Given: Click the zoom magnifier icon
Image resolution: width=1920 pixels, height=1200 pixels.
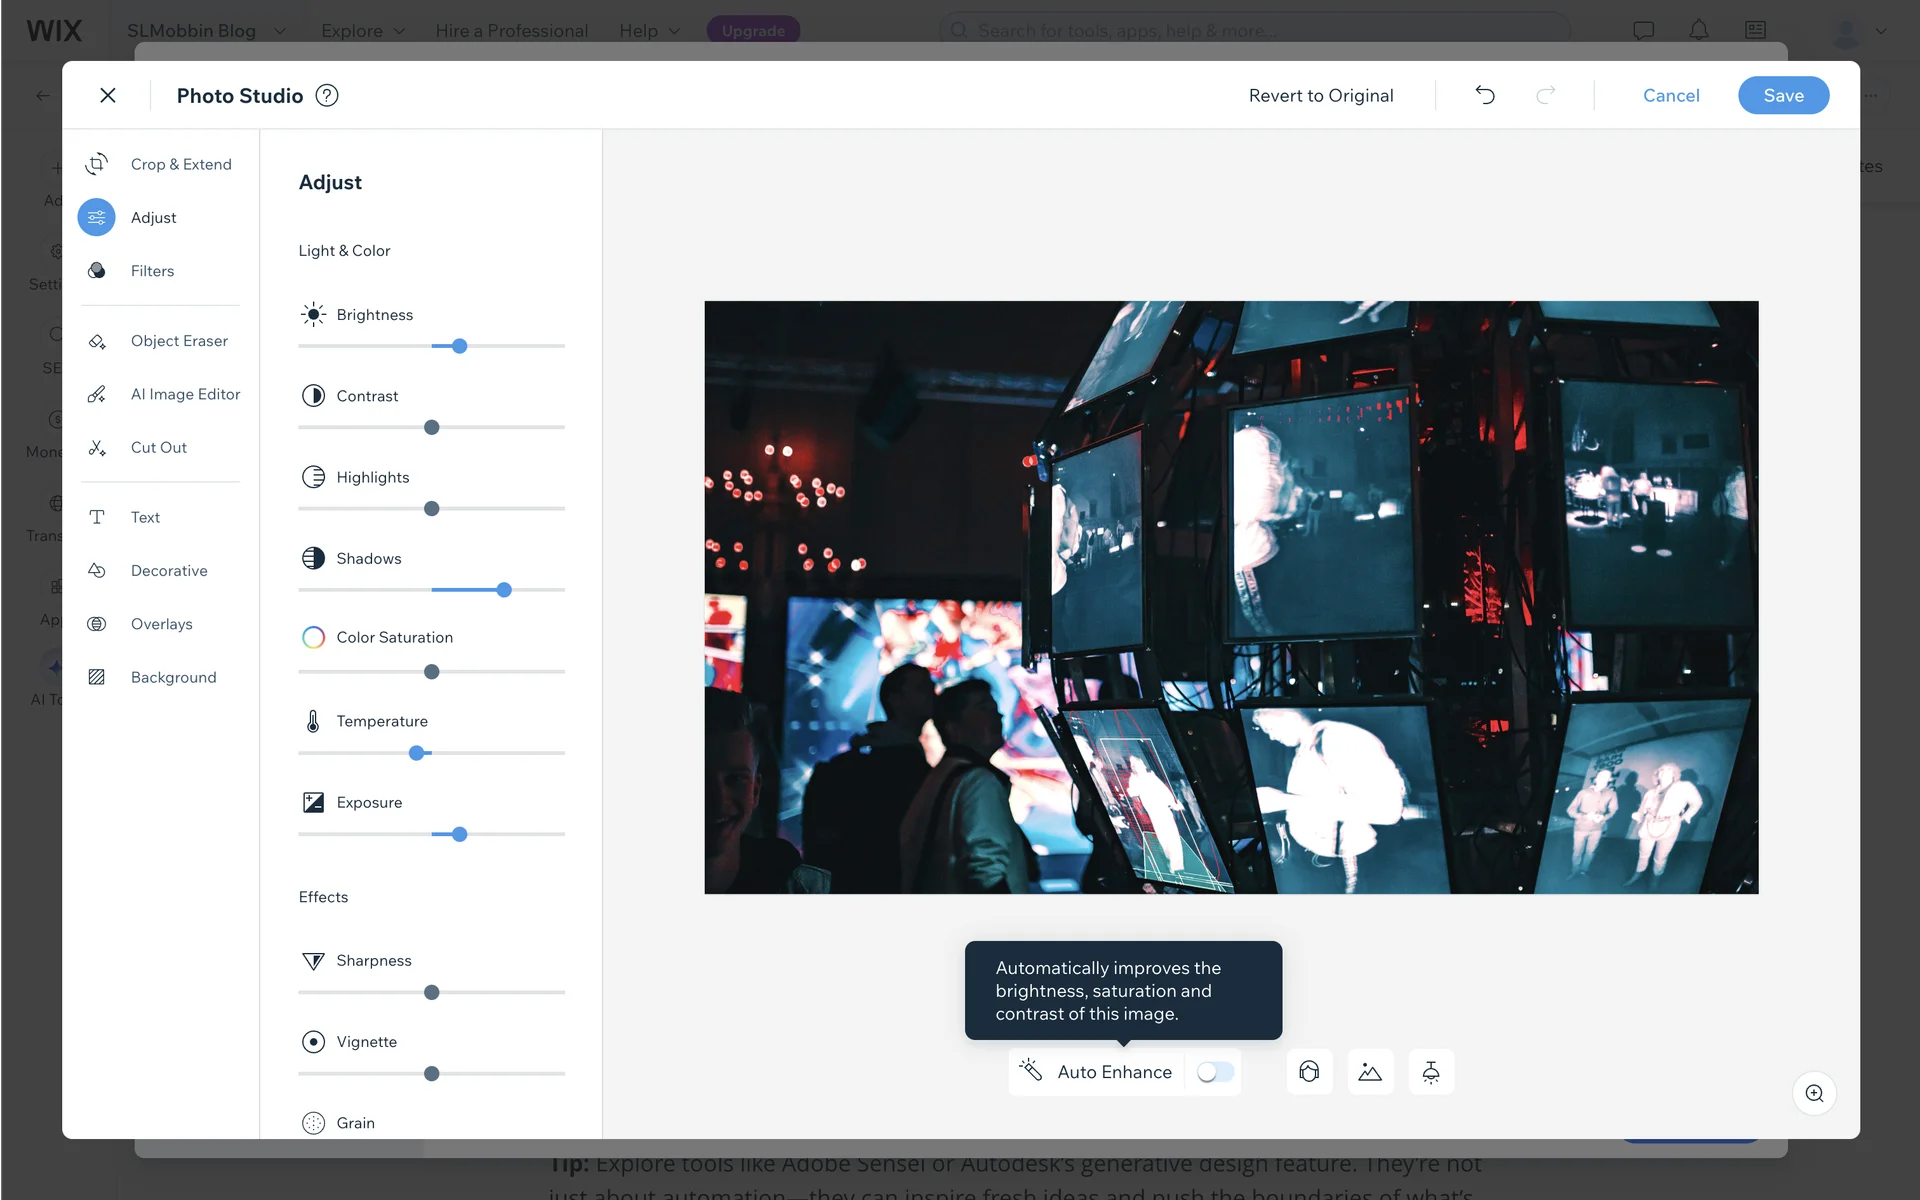Looking at the screenshot, I should coord(1814,1093).
